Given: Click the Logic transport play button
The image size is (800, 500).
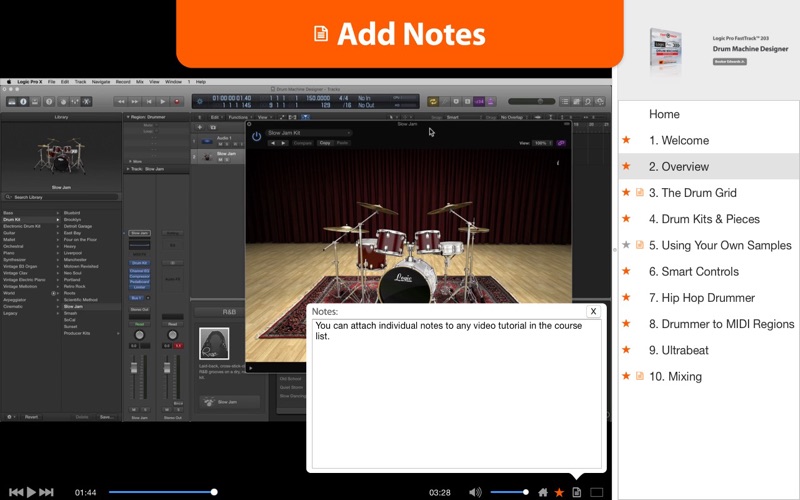Looking at the screenshot, I should (x=163, y=102).
